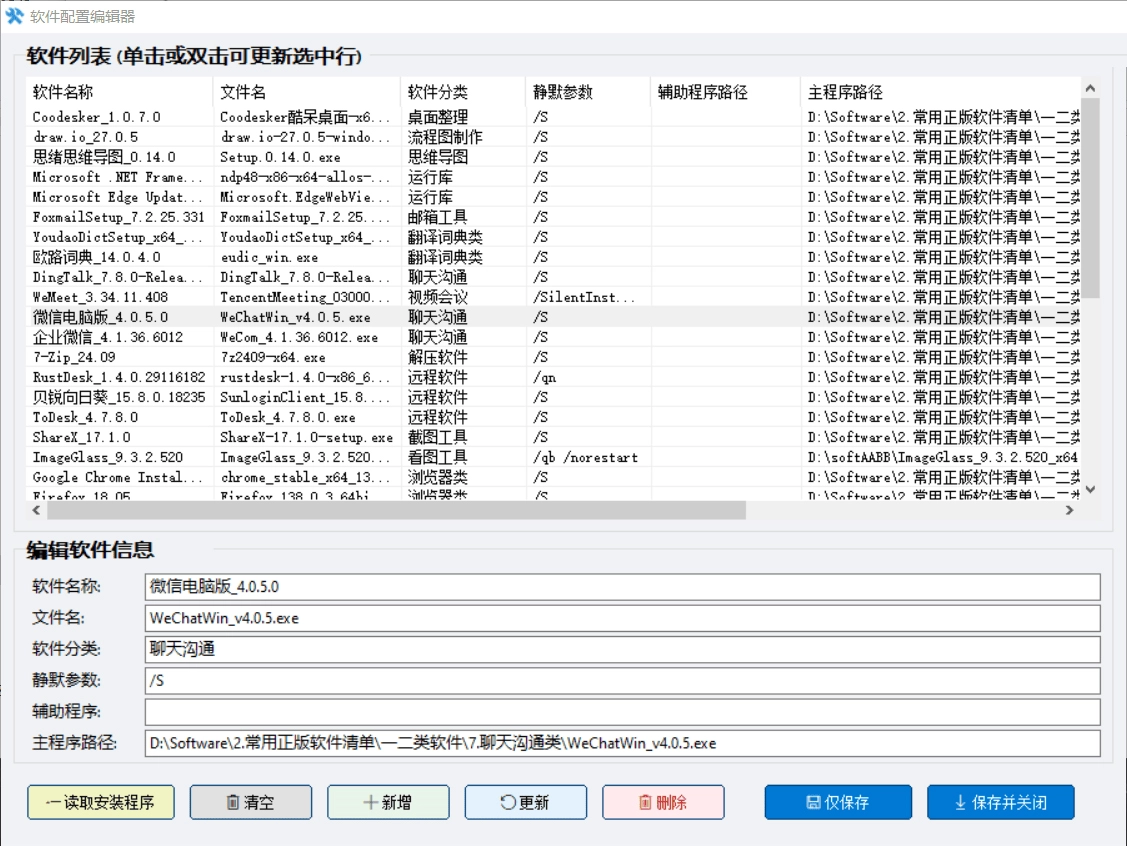Add a new entry with 新增
Image resolution: width=1127 pixels, height=846 pixels.
tap(388, 802)
